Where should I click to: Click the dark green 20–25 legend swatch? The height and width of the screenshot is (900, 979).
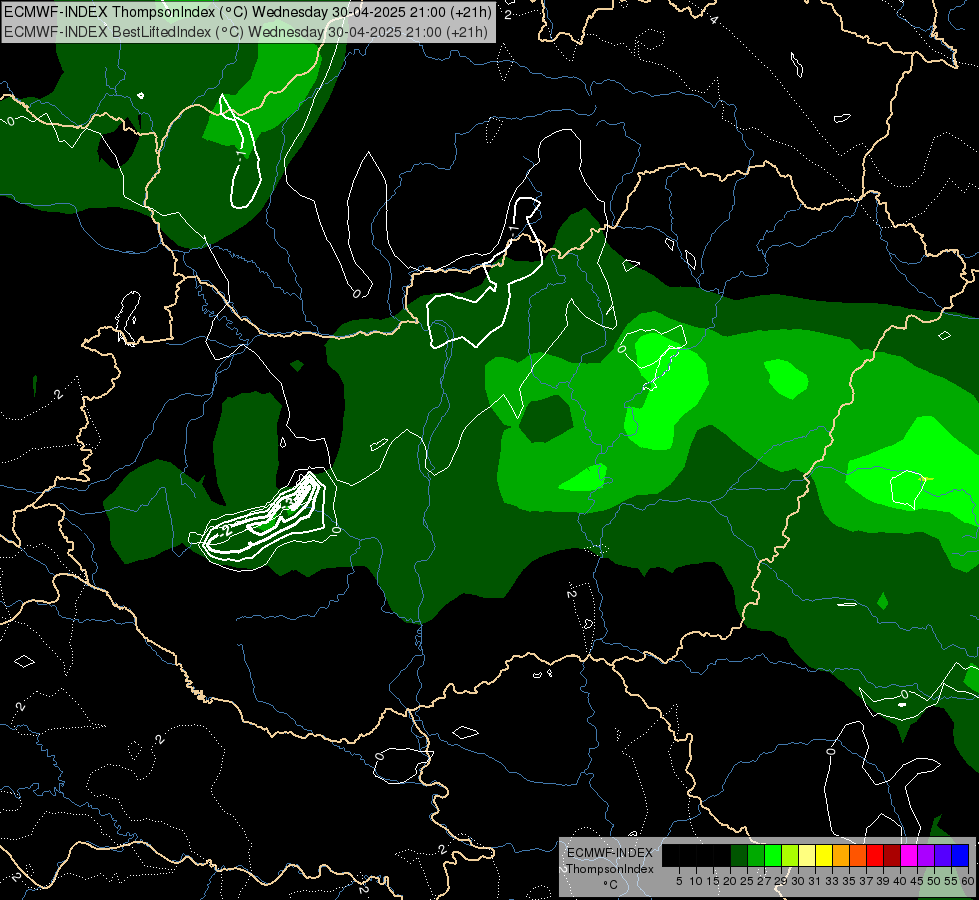pyautogui.click(x=739, y=855)
